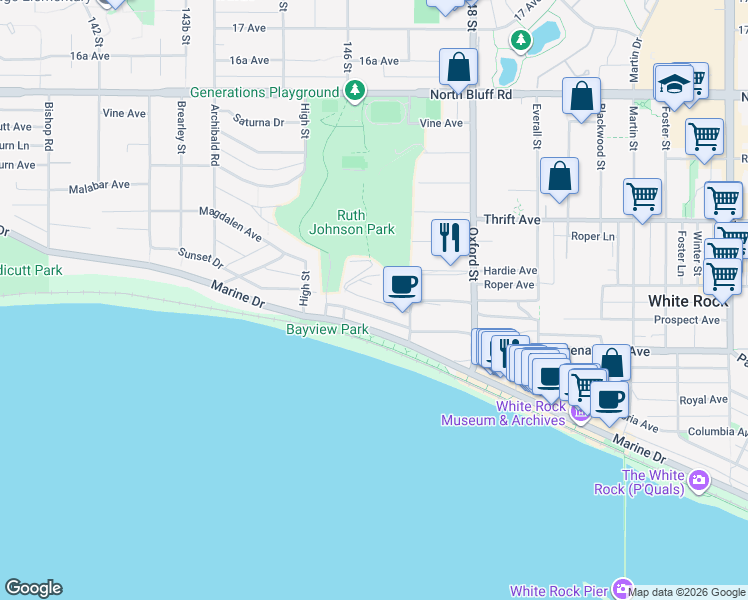This screenshot has height=600, width=748.
Task: Open the graduation cap school marker
Action: tap(673, 84)
